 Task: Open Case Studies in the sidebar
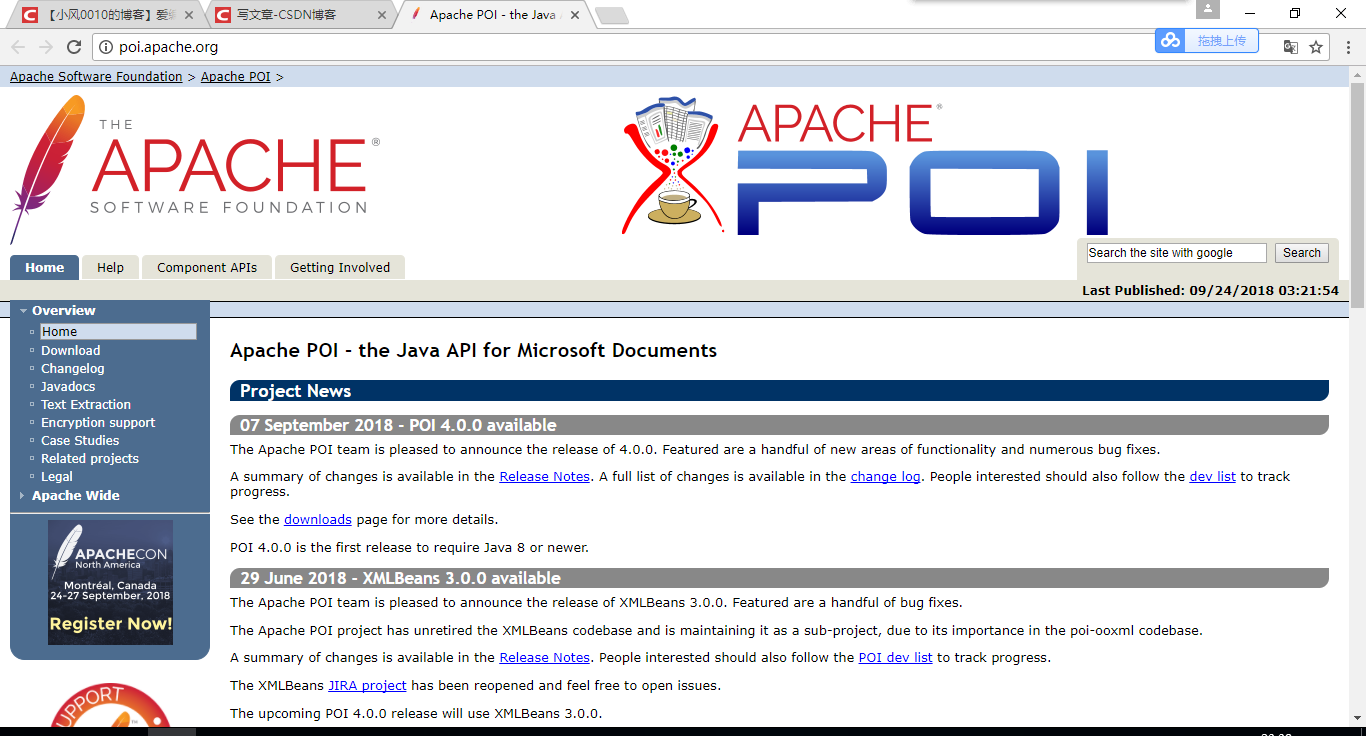[80, 440]
